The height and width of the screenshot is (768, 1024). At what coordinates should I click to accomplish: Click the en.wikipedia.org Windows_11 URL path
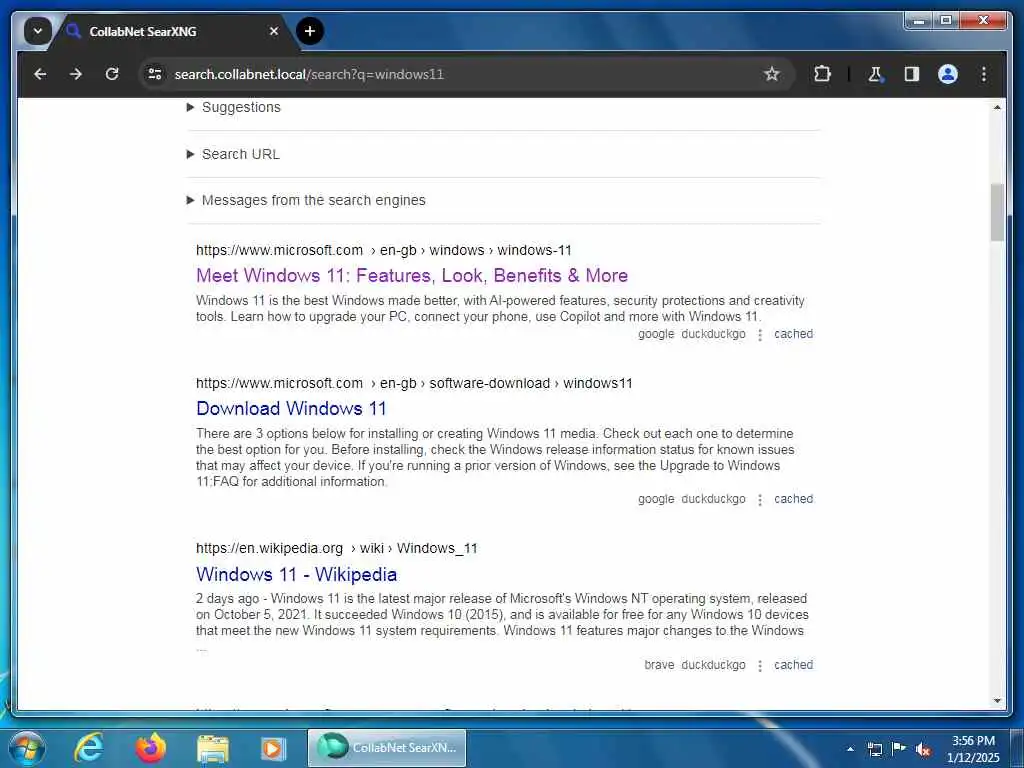[x=336, y=549]
